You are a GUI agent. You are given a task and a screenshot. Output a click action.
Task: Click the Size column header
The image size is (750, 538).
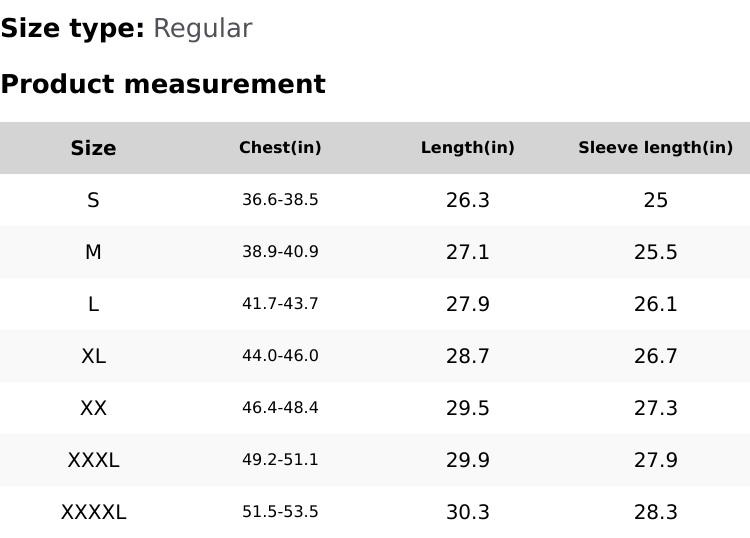tap(93, 148)
